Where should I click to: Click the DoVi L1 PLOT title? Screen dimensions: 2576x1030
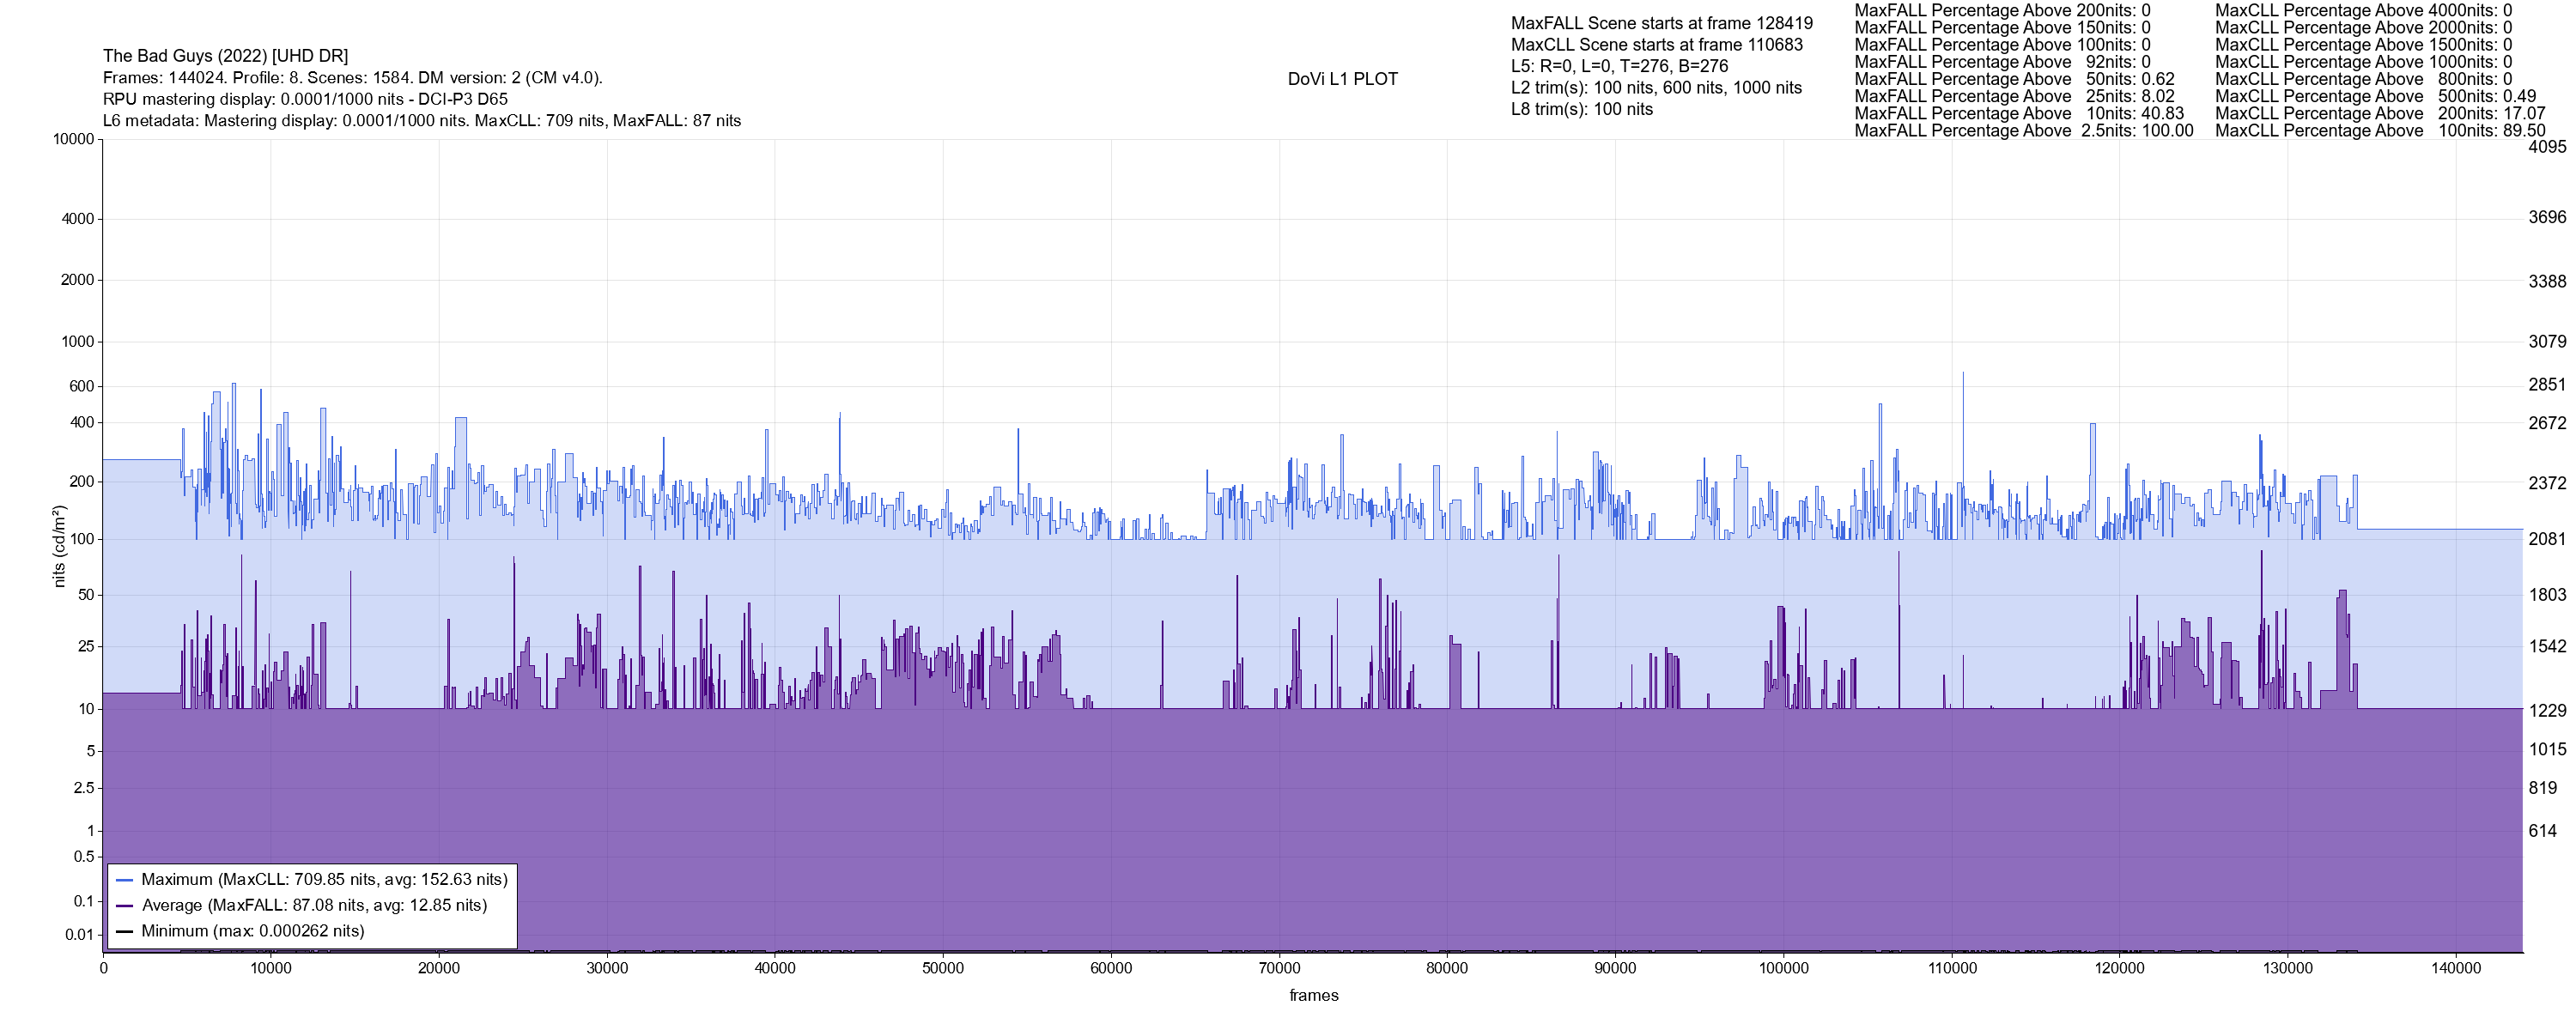(x=1342, y=80)
